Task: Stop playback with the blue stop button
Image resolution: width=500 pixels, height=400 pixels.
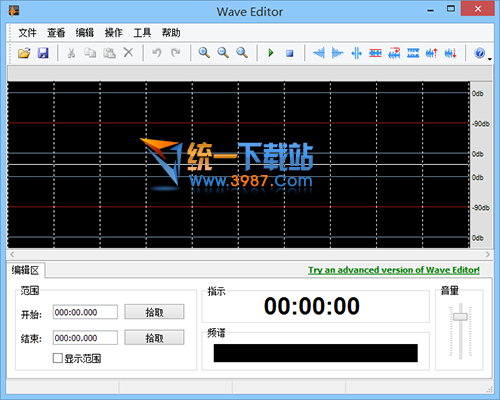Action: [x=290, y=53]
